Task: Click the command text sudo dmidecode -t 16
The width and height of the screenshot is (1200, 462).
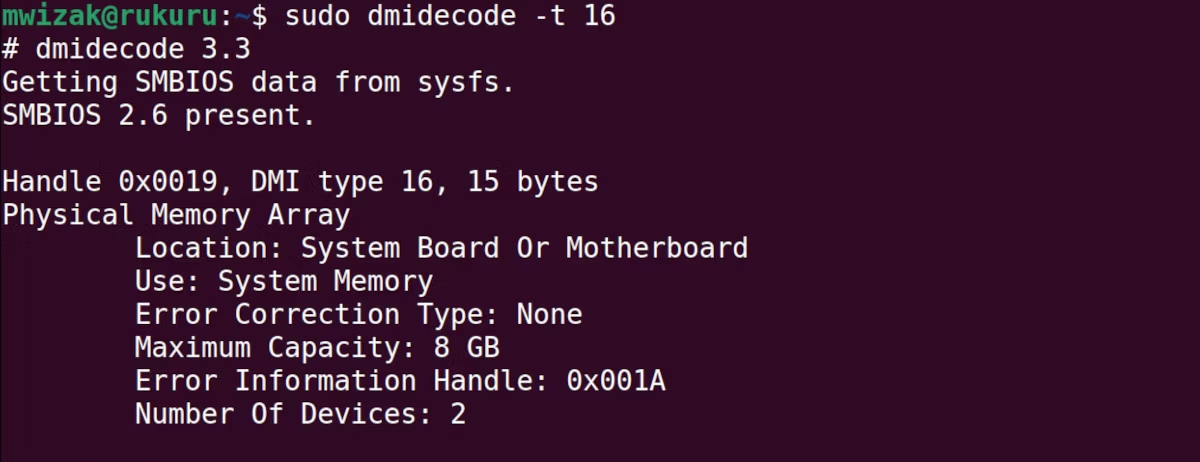Action: click(x=450, y=16)
